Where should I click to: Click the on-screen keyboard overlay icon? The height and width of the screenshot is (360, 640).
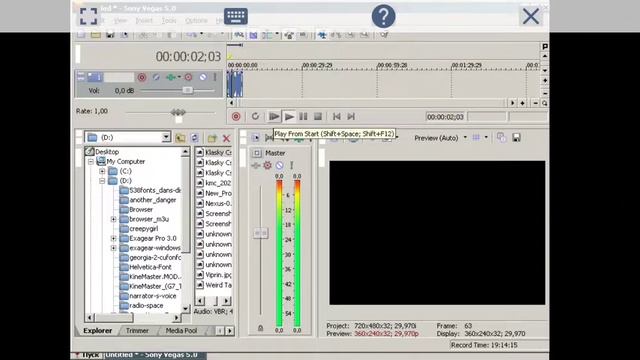tap(236, 16)
